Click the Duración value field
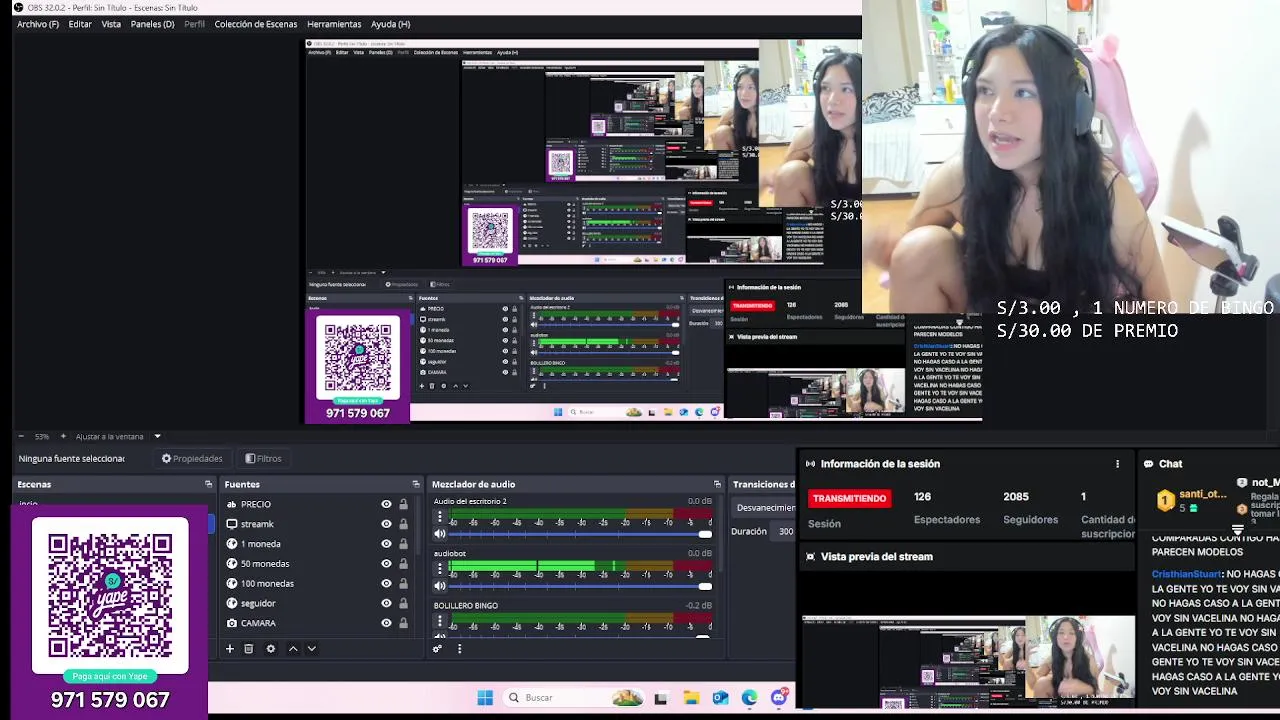 click(785, 531)
